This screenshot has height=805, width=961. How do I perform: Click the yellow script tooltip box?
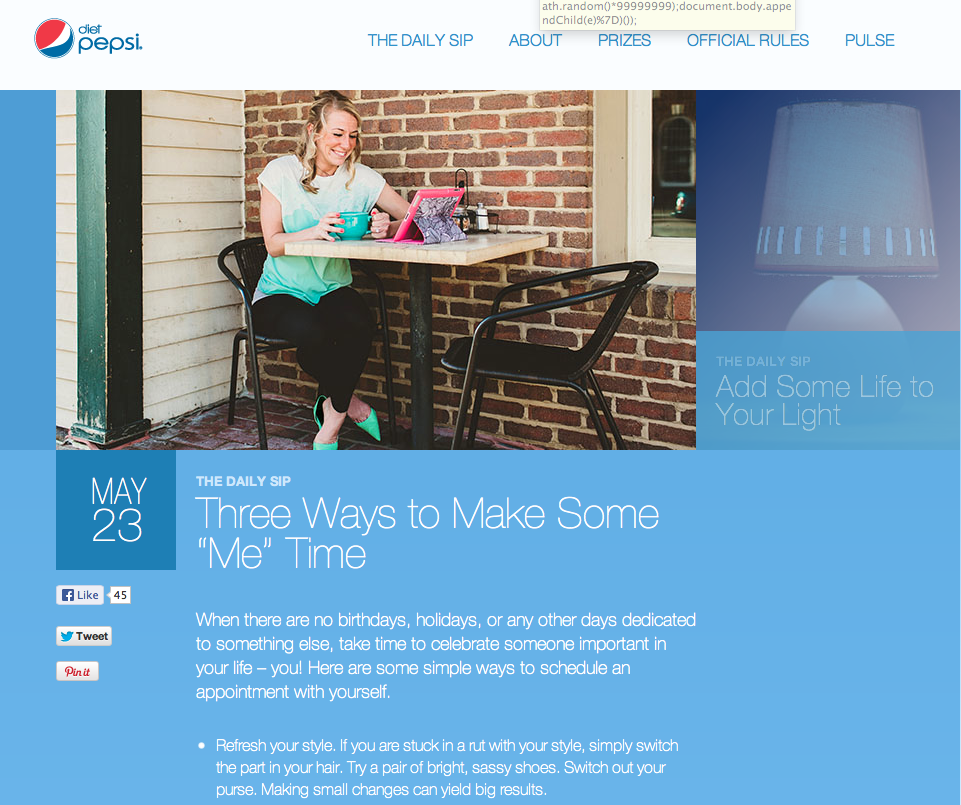[667, 15]
